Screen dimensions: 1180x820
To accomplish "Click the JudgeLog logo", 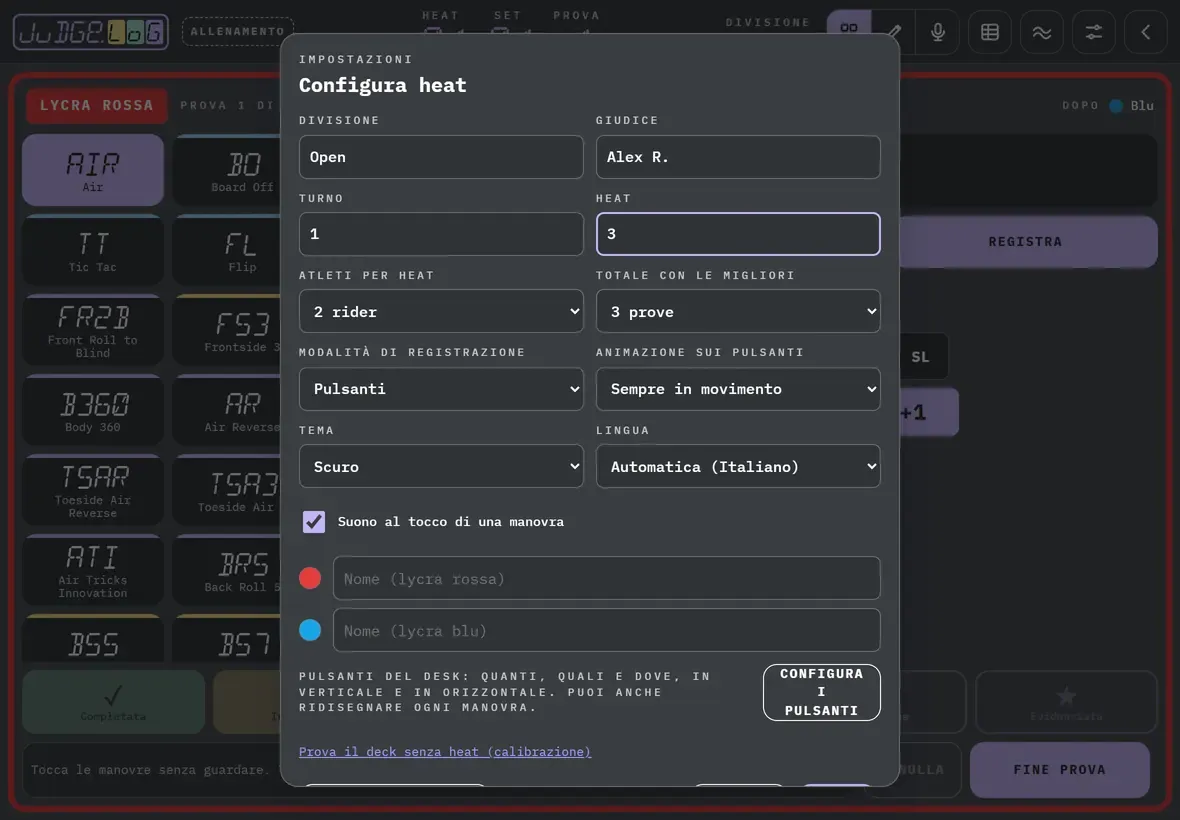I will (x=90, y=32).
